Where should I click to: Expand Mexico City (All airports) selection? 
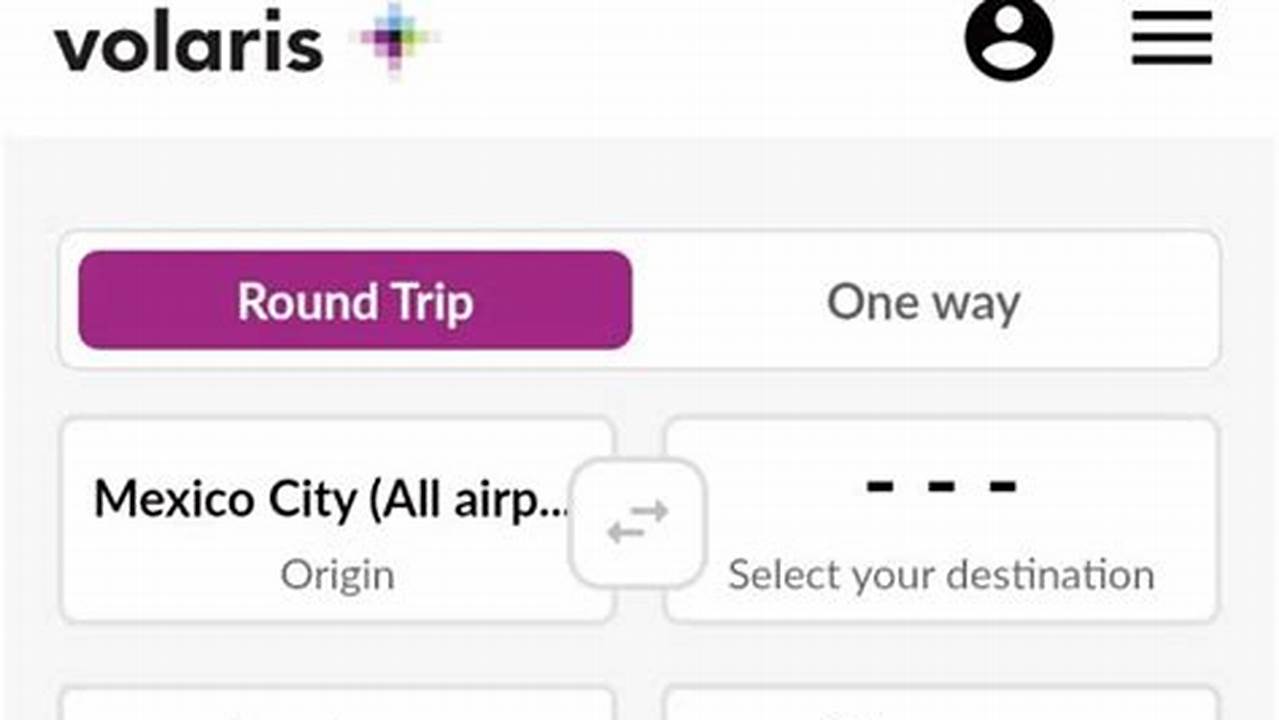tap(330, 498)
